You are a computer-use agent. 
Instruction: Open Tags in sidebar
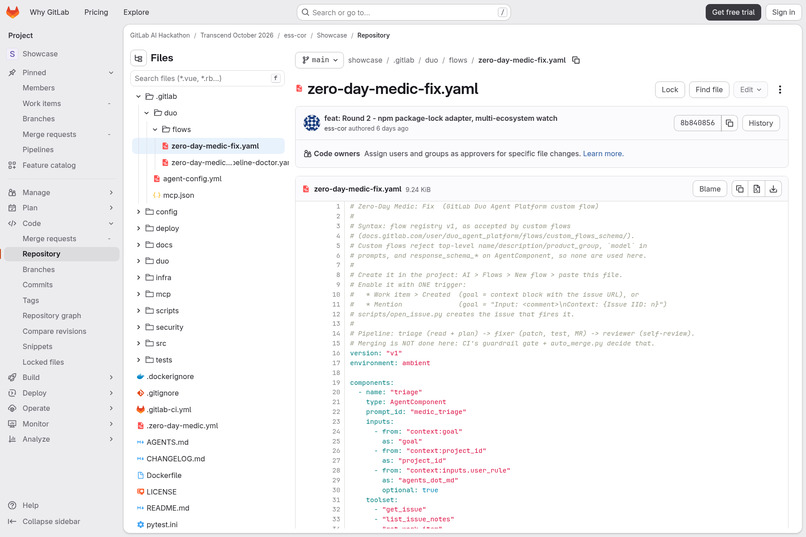pos(30,301)
